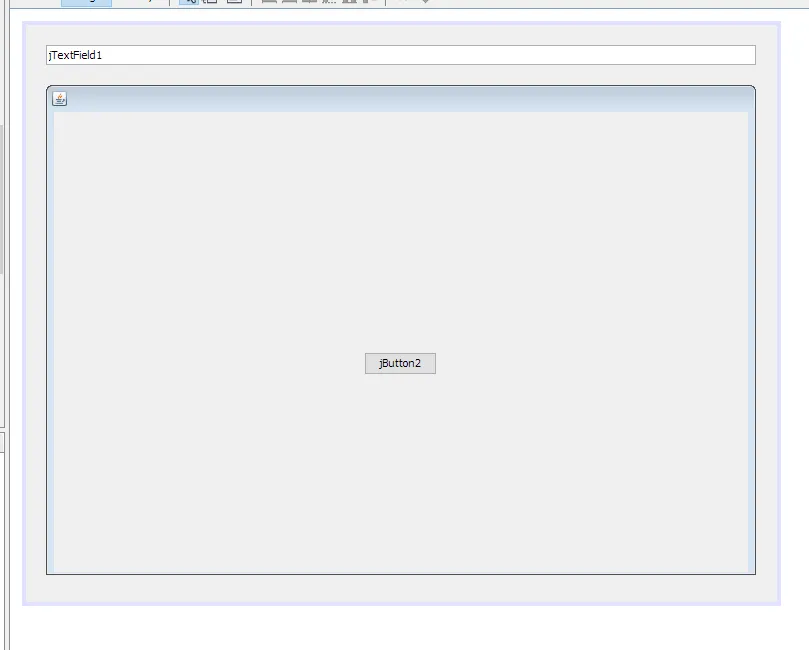Click the jButton2 button in the form

point(400,363)
